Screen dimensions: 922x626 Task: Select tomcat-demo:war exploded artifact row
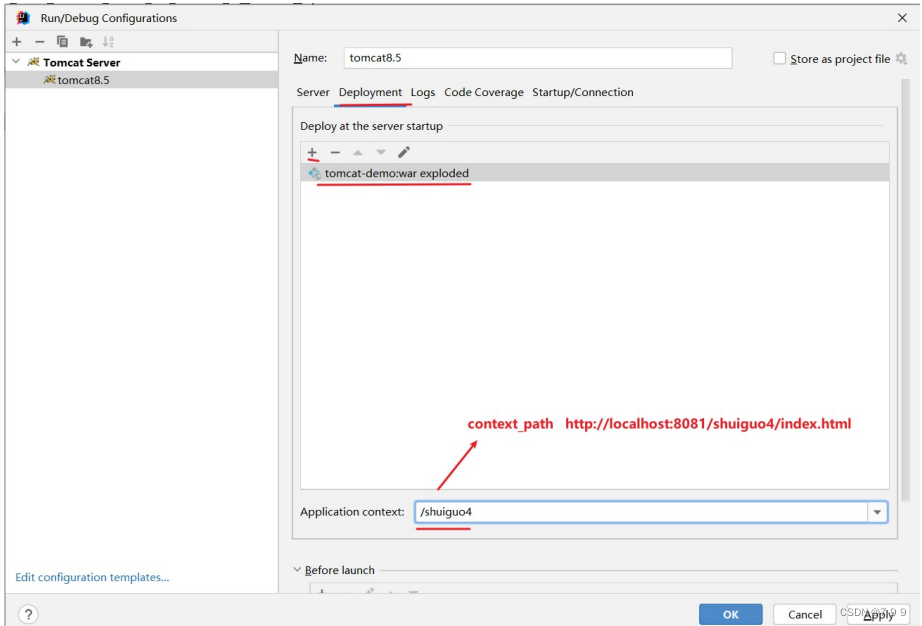pyautogui.click(x=594, y=173)
